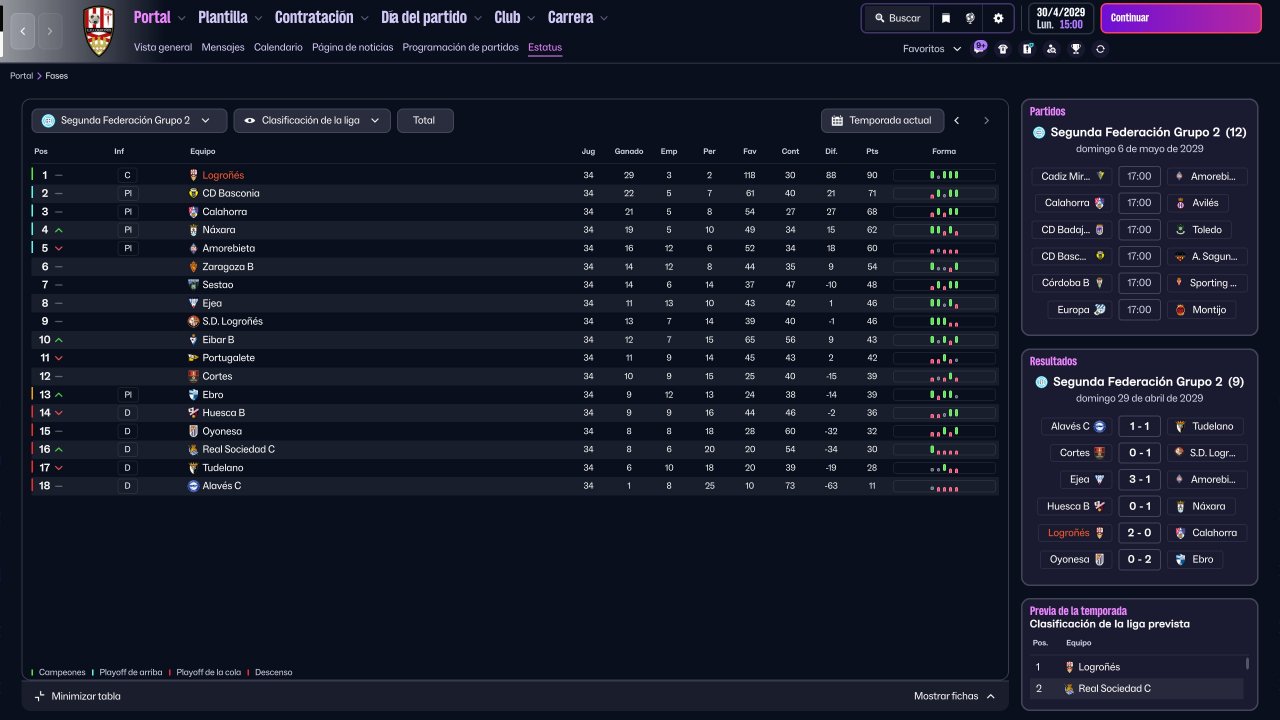The image size is (1280, 720).
Task: Go forward using the right arrow navigation button
Action: click(x=50, y=31)
